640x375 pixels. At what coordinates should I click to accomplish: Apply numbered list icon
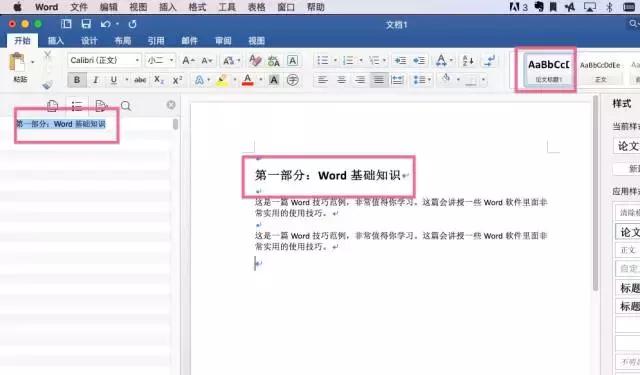click(348, 61)
